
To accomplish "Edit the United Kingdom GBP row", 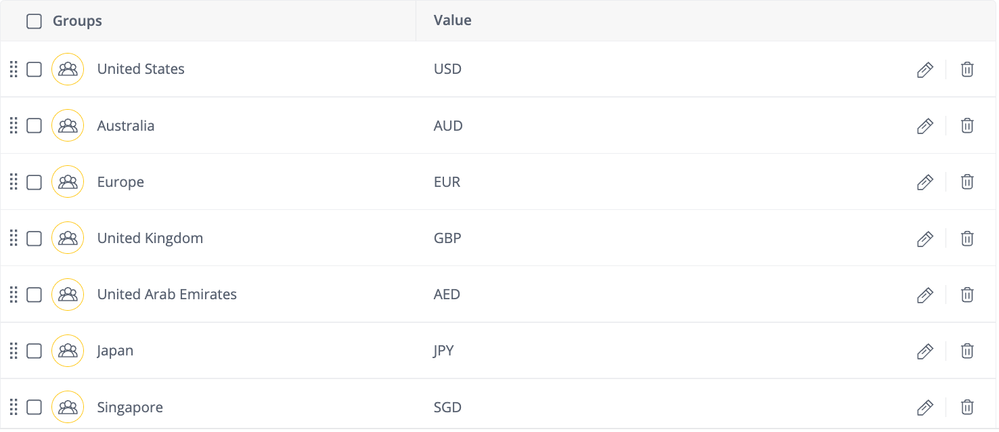I will point(925,239).
